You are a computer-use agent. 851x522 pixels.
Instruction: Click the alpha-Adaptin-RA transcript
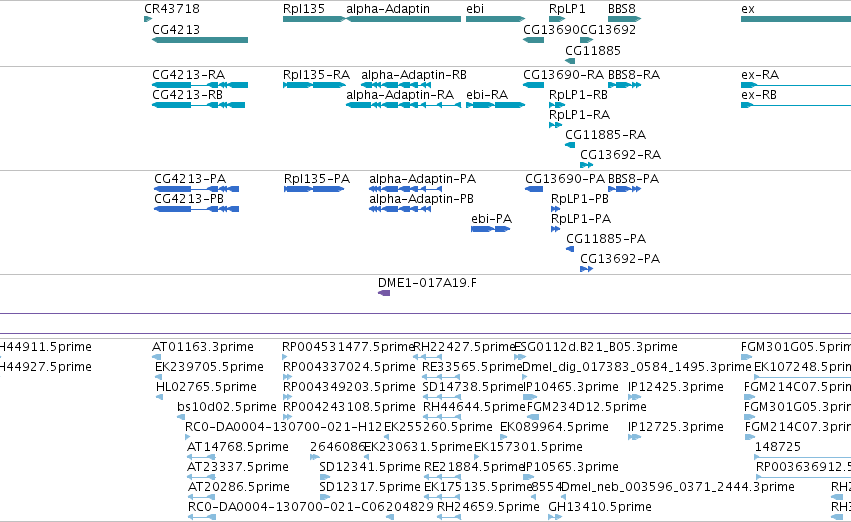click(x=404, y=105)
